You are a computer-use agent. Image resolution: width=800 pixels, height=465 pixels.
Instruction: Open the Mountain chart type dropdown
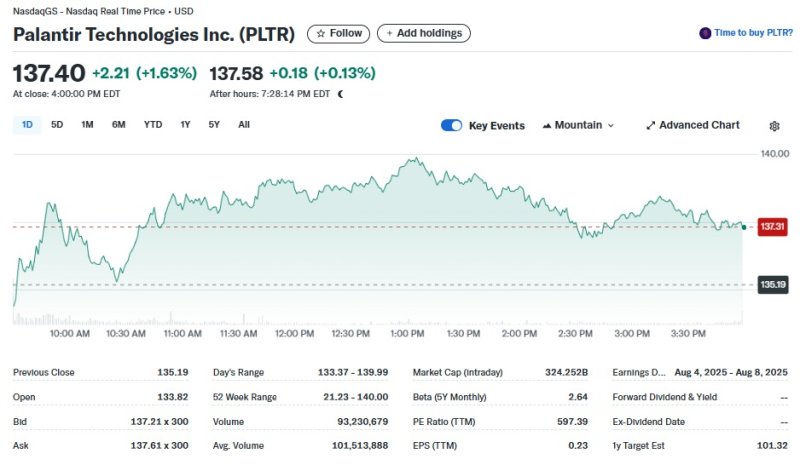(x=578, y=126)
